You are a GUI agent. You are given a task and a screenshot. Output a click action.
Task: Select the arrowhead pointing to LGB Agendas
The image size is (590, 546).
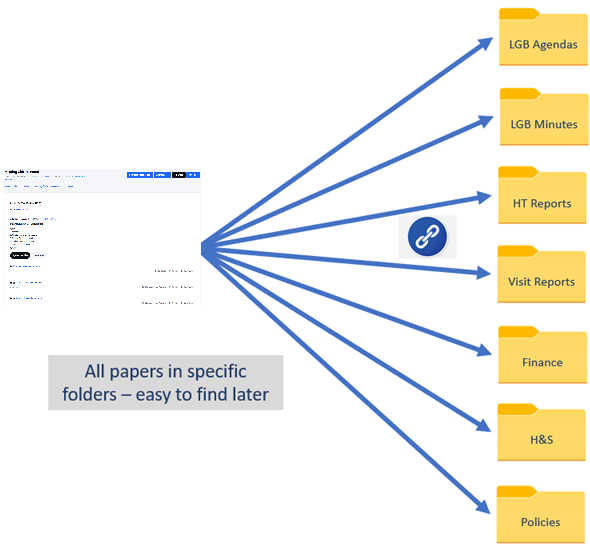click(x=485, y=44)
